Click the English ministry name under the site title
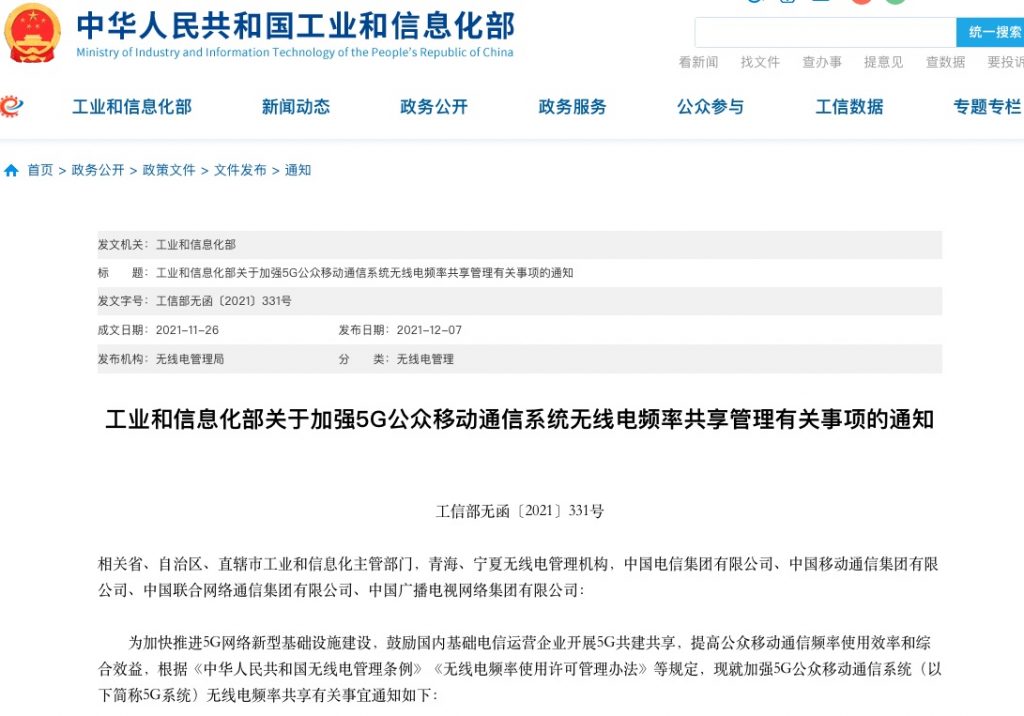The height and width of the screenshot is (716, 1024). pos(295,52)
